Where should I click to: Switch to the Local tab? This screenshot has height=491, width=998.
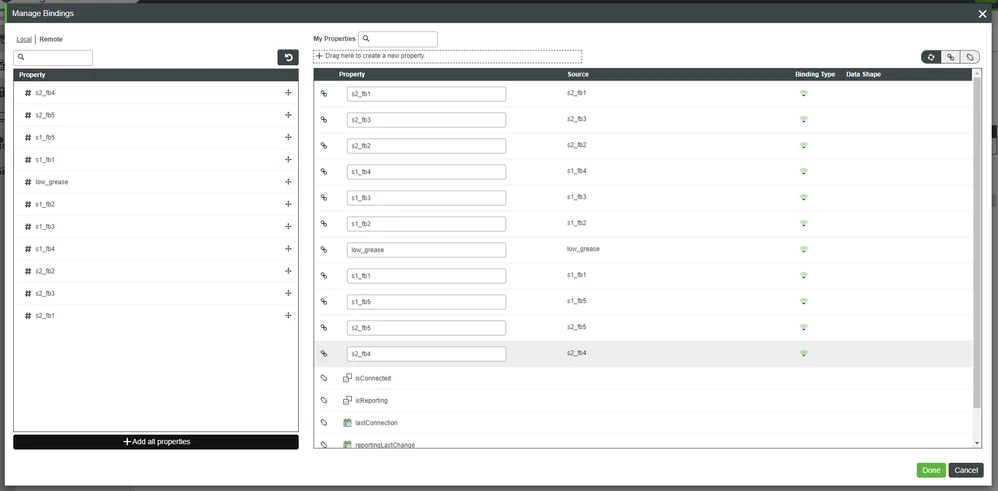pos(24,39)
